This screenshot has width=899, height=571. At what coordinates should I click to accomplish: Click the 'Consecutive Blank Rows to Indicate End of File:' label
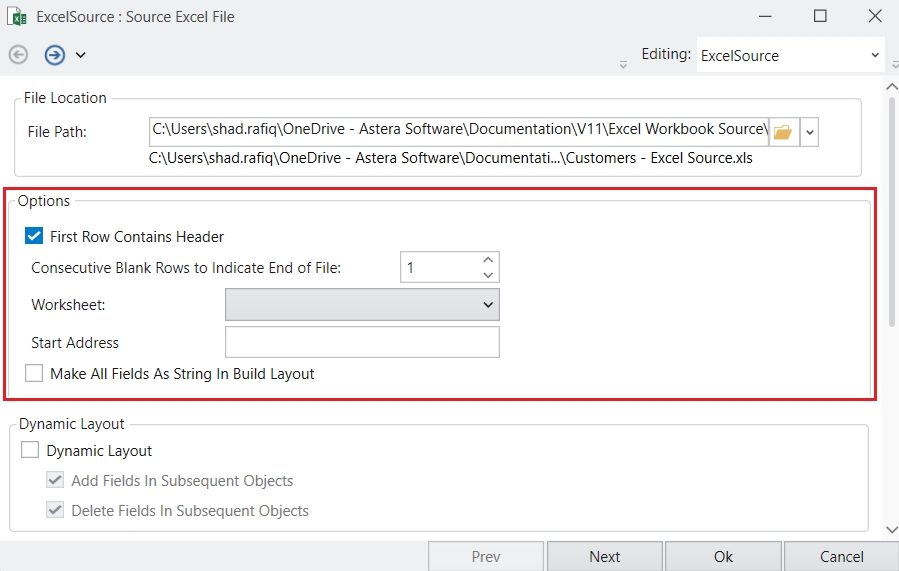[x=186, y=268]
